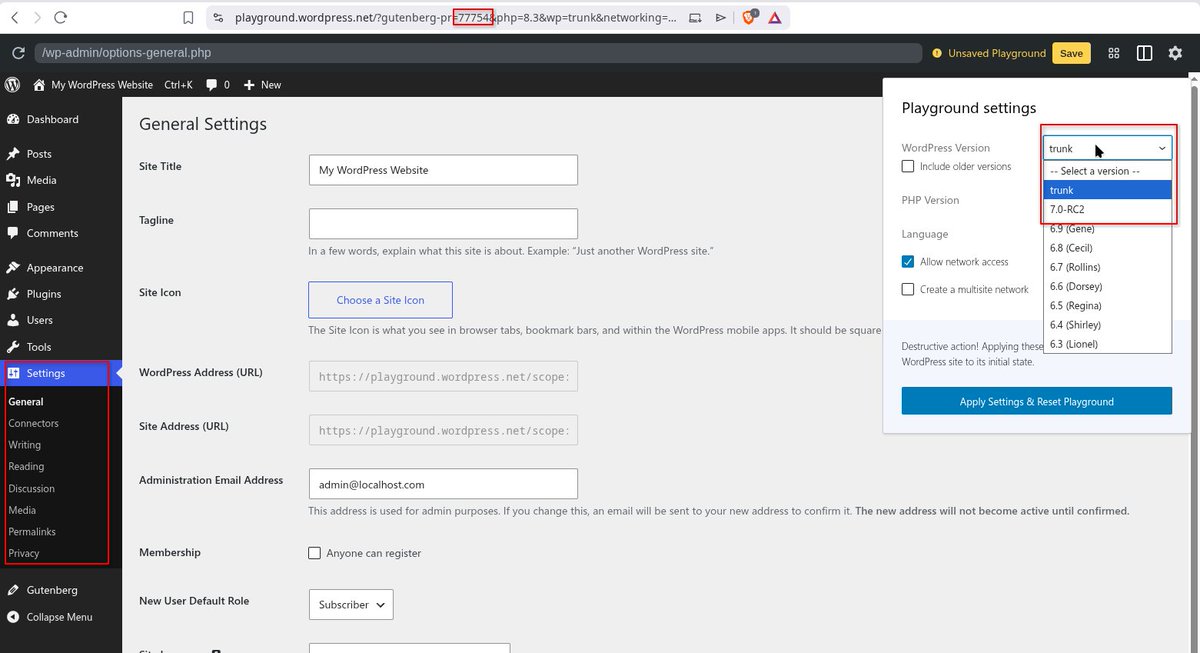
Task: Click the browser back arrow
Action: (x=13, y=17)
